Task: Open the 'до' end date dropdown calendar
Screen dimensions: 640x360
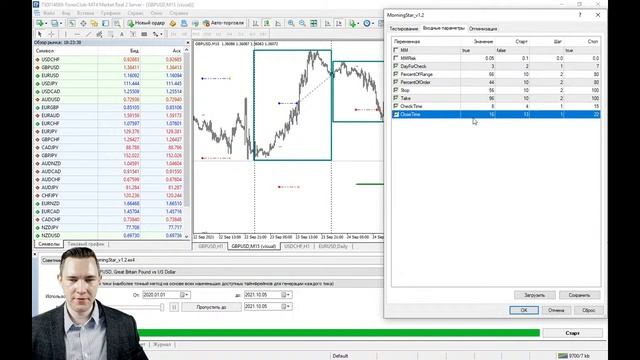Action: coord(286,295)
